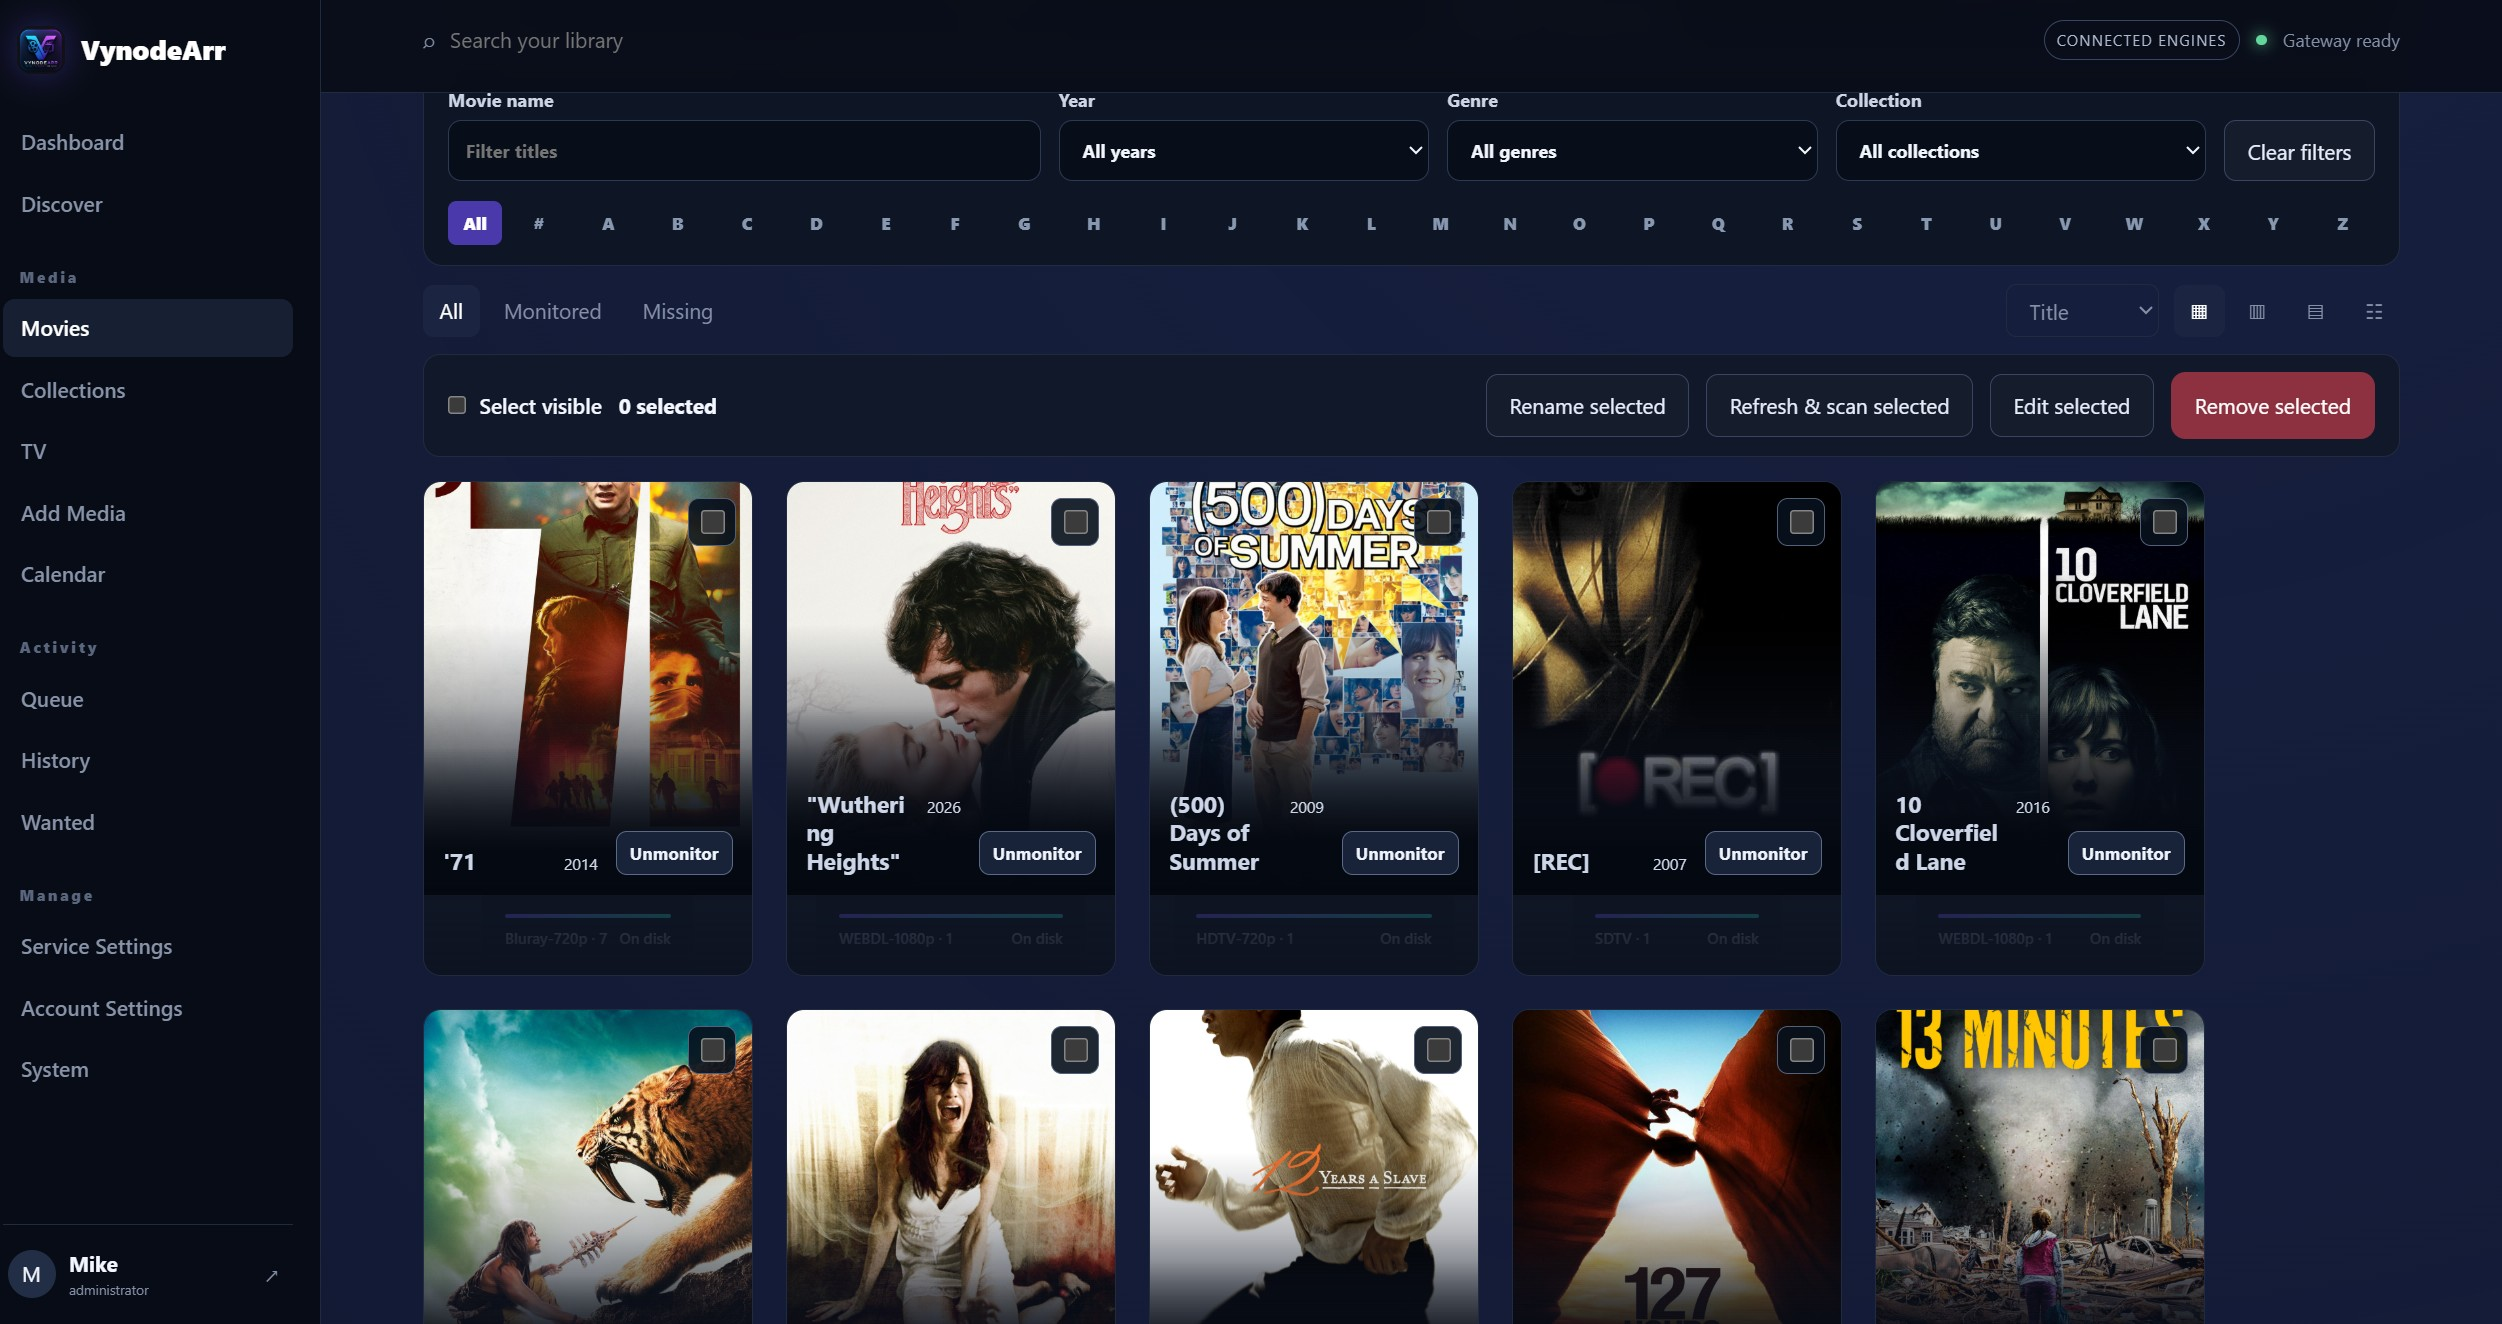Click the arrow icon beside Mike

click(272, 1276)
